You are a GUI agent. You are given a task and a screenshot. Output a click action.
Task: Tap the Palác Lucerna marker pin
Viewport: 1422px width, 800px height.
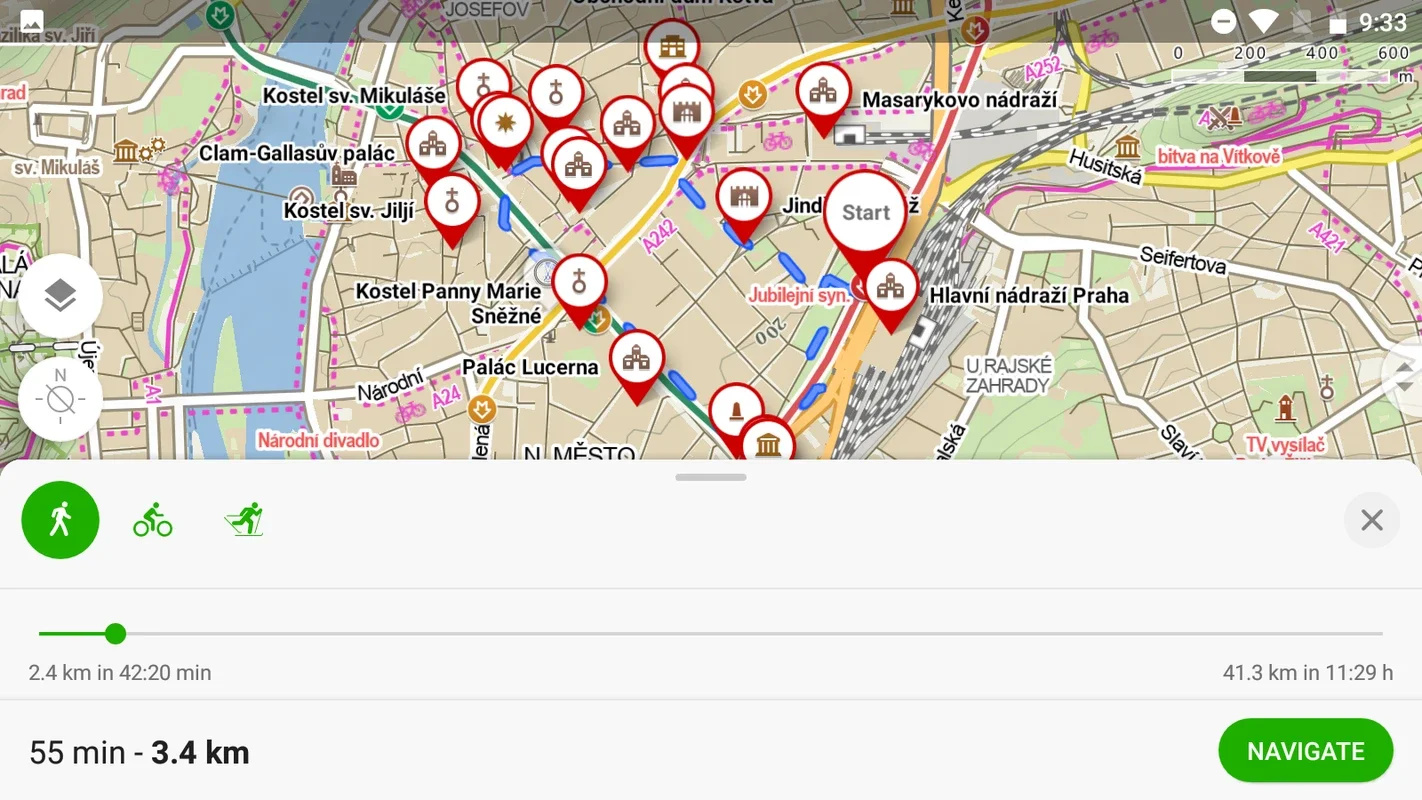tap(637, 364)
